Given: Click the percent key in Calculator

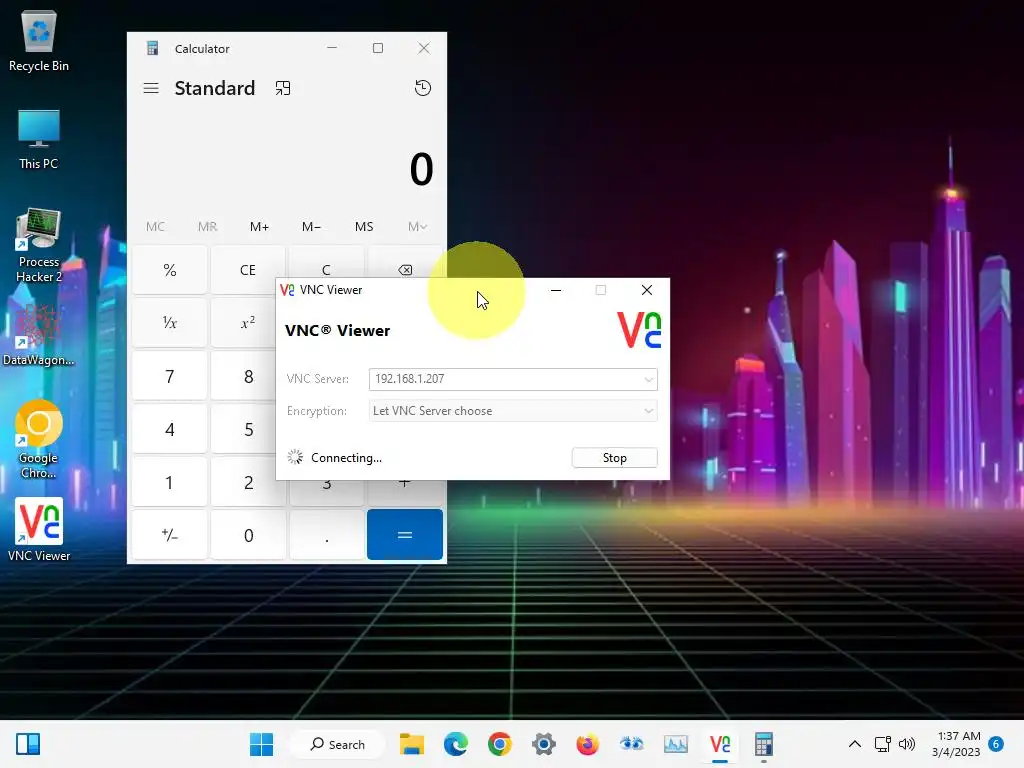Looking at the screenshot, I should [x=170, y=270].
